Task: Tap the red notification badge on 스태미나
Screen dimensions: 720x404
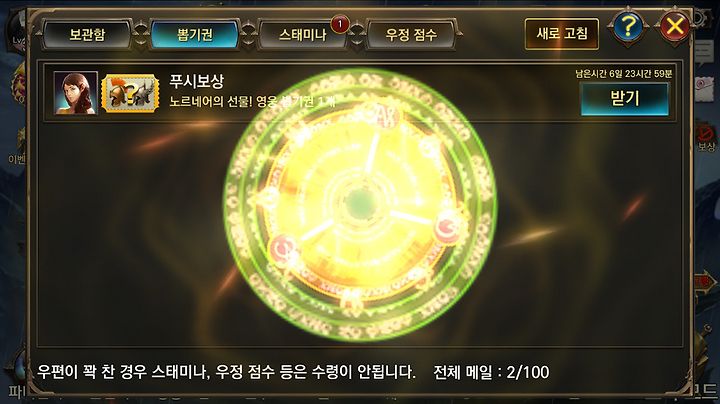Action: [340, 24]
